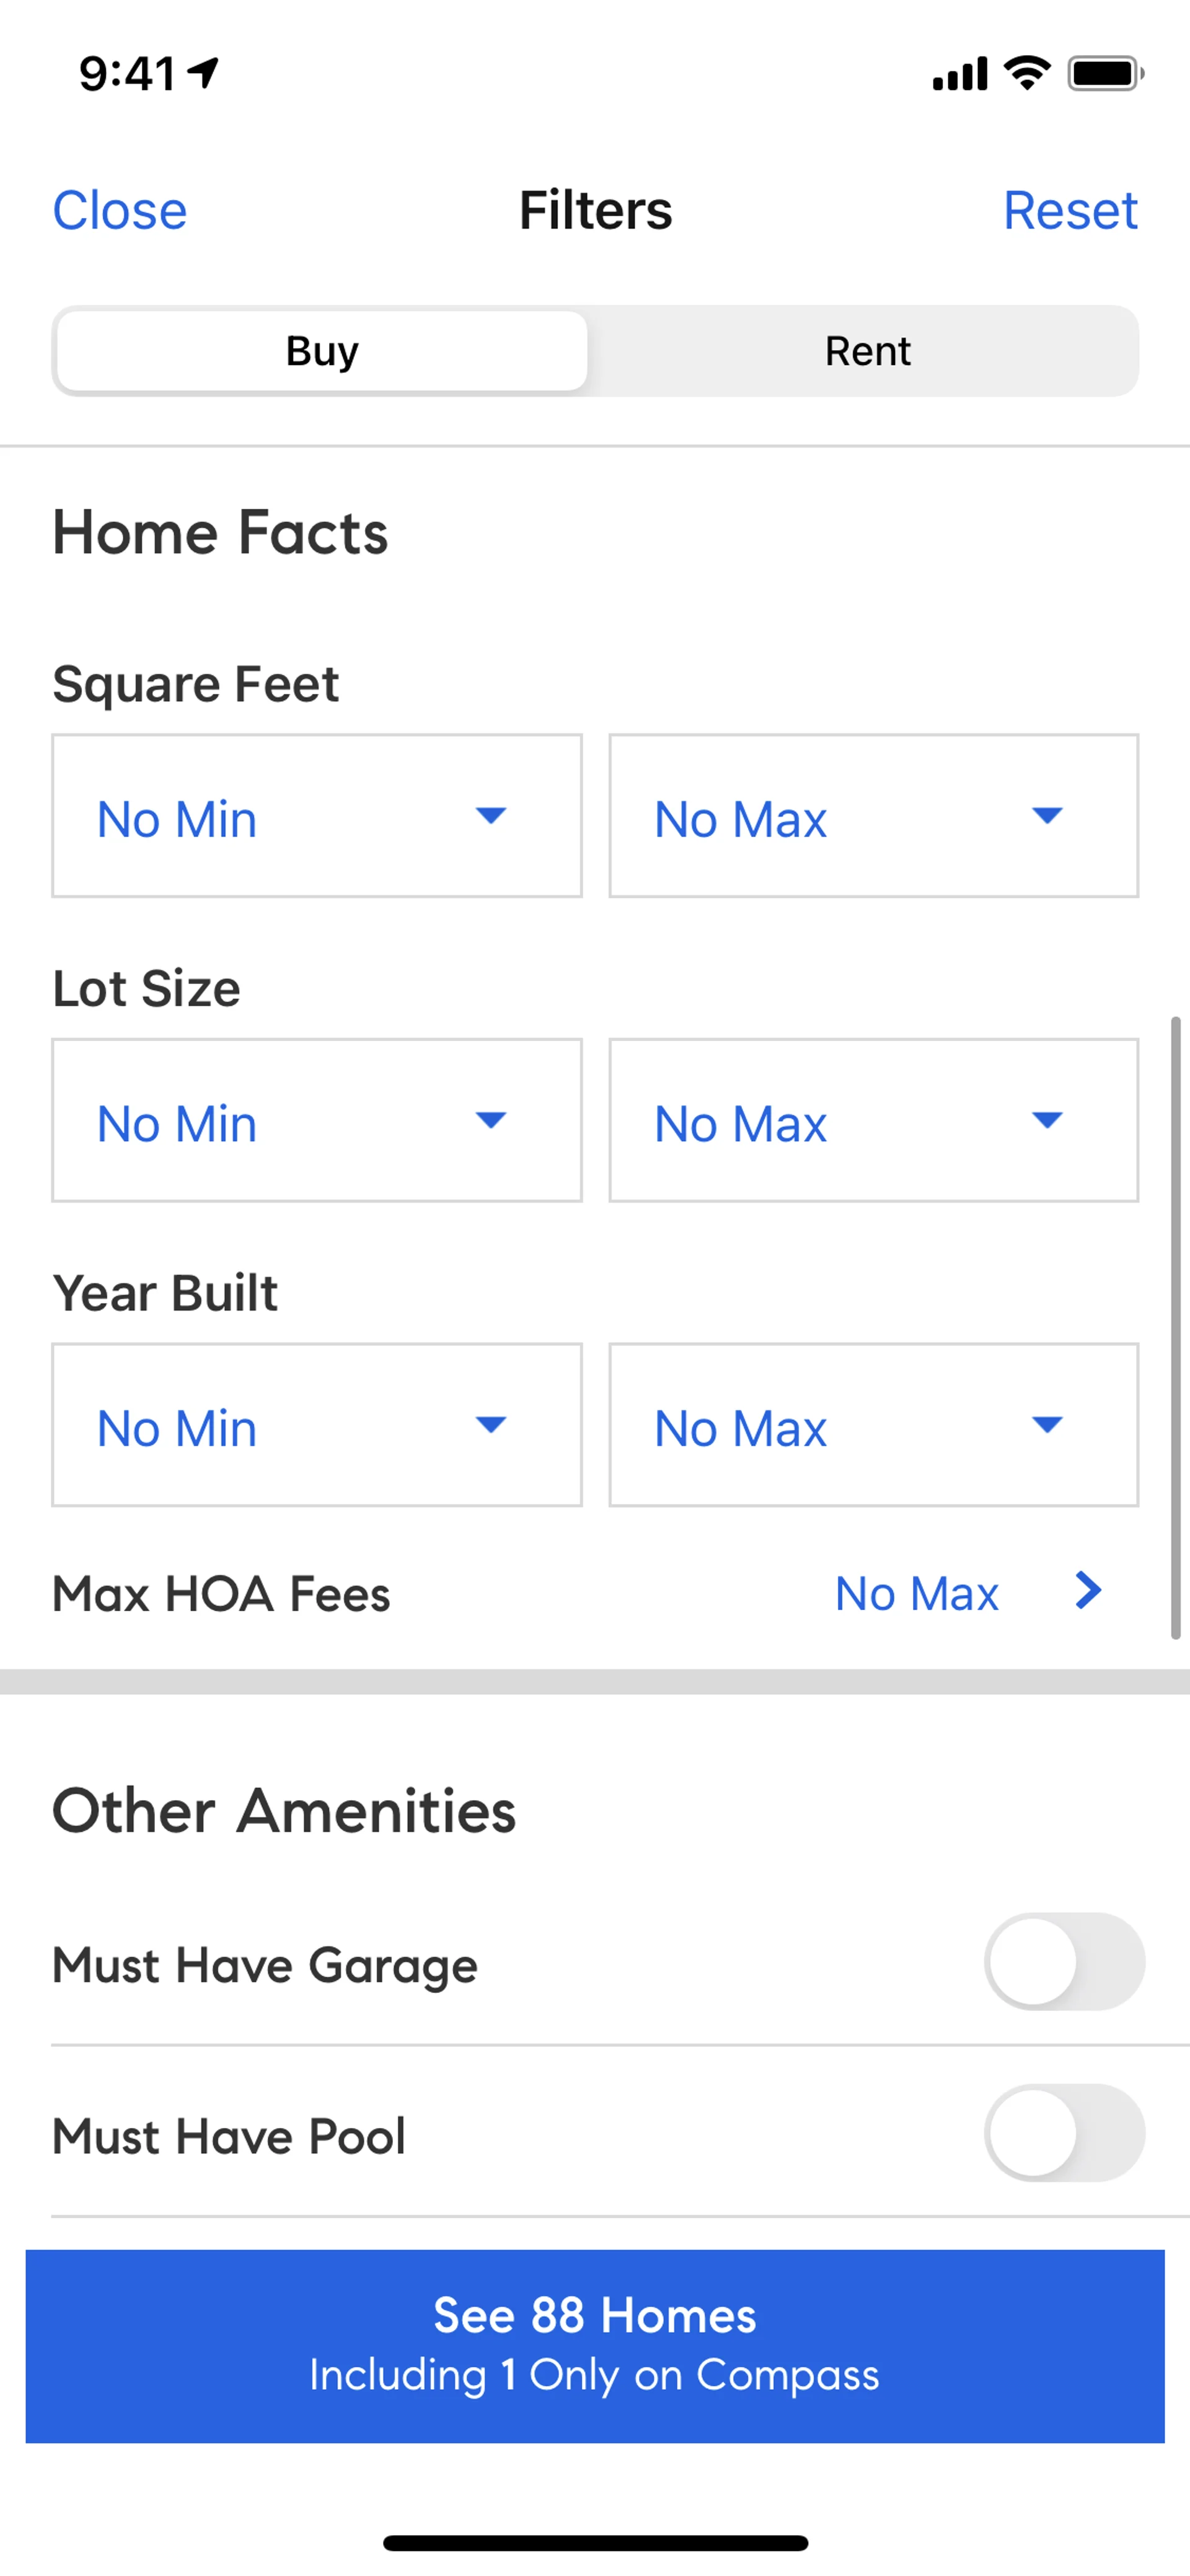
Task: Tap the Year Built No Max arrow icon
Action: pos(1046,1424)
